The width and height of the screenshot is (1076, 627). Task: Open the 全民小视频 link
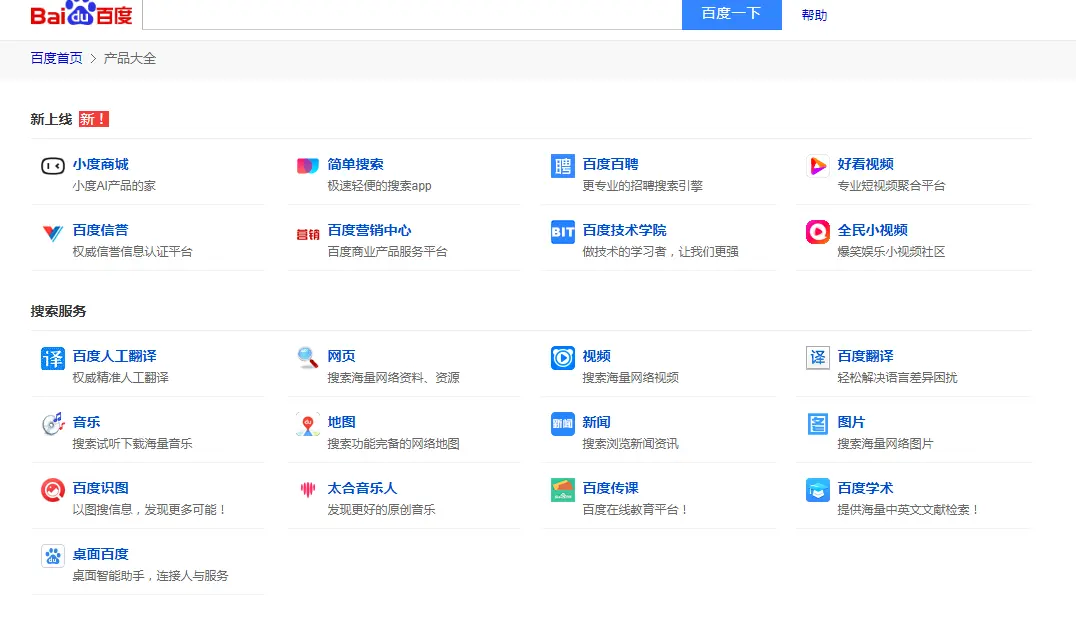point(872,230)
